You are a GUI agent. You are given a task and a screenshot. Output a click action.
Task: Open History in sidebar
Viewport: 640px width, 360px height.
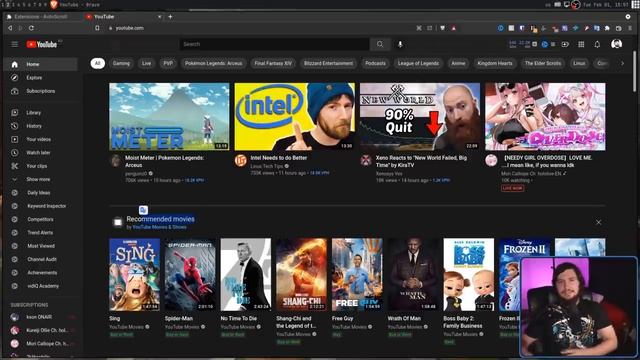pos(40,126)
